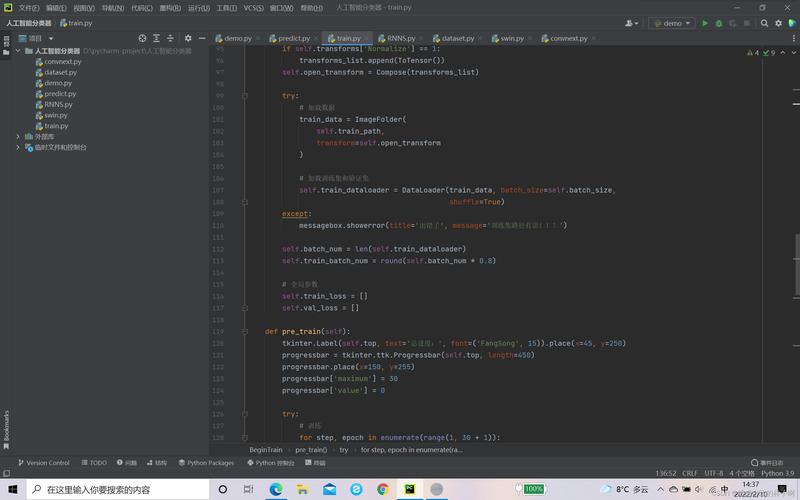Click pre_train() breadcrumb
The width and height of the screenshot is (800, 500).
pyautogui.click(x=311, y=450)
